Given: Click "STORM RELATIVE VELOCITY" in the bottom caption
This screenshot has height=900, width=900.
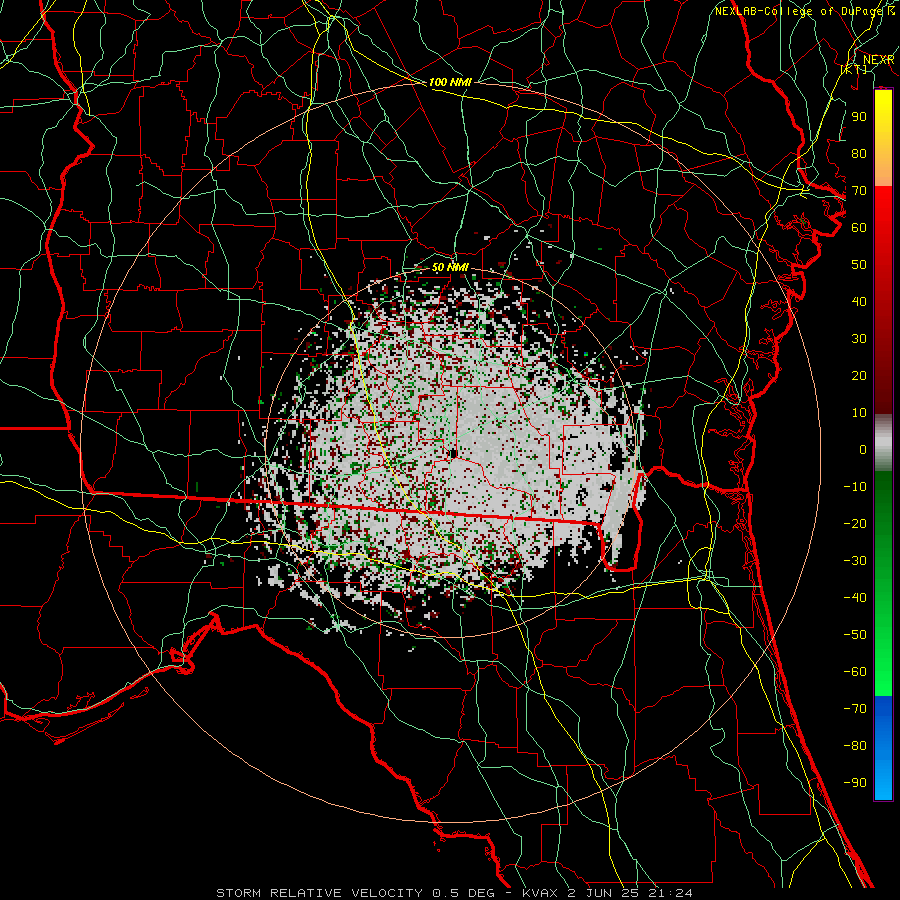Looking at the screenshot, I should (x=319, y=893).
